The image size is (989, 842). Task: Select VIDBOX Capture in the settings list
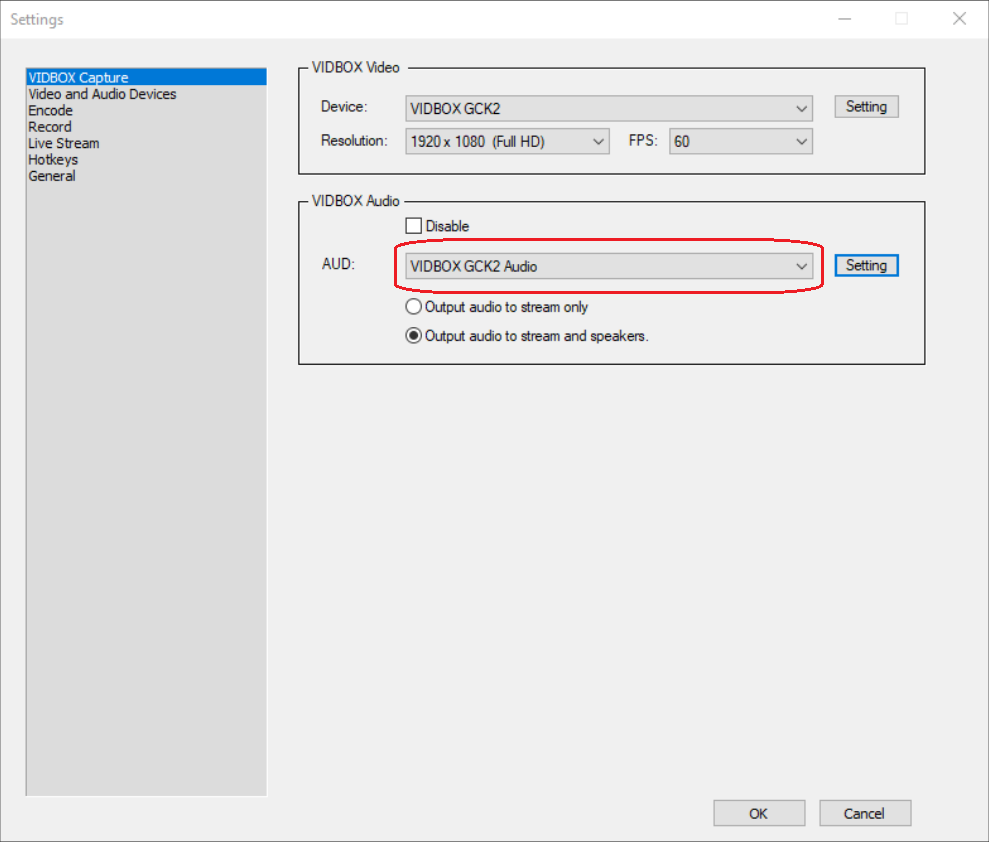[78, 77]
